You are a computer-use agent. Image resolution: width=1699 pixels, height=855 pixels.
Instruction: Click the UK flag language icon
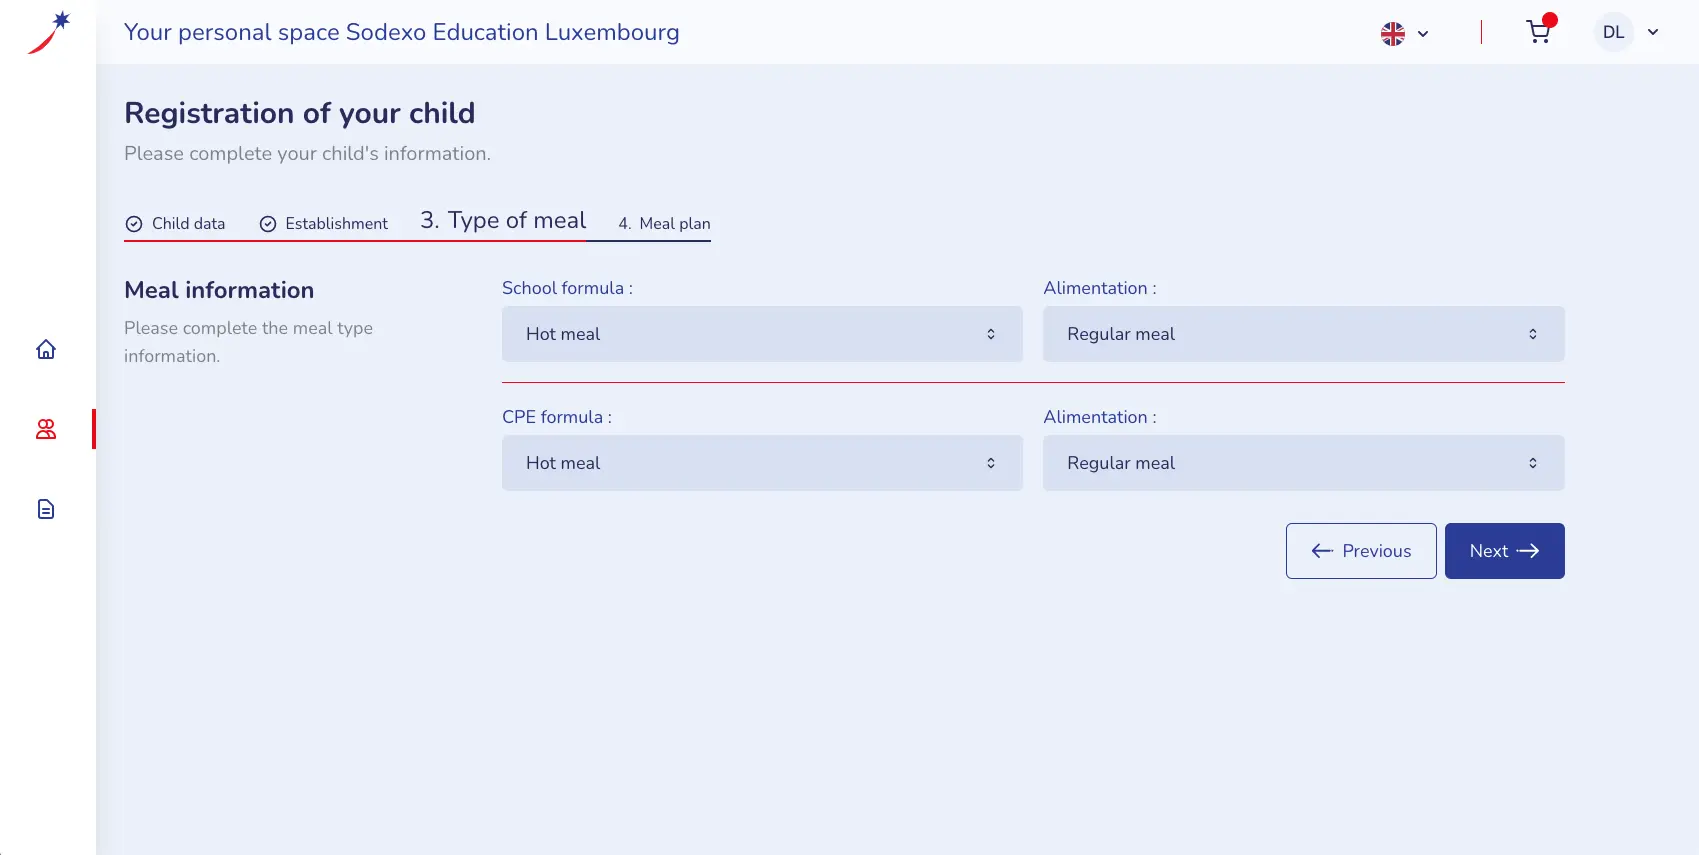point(1393,34)
